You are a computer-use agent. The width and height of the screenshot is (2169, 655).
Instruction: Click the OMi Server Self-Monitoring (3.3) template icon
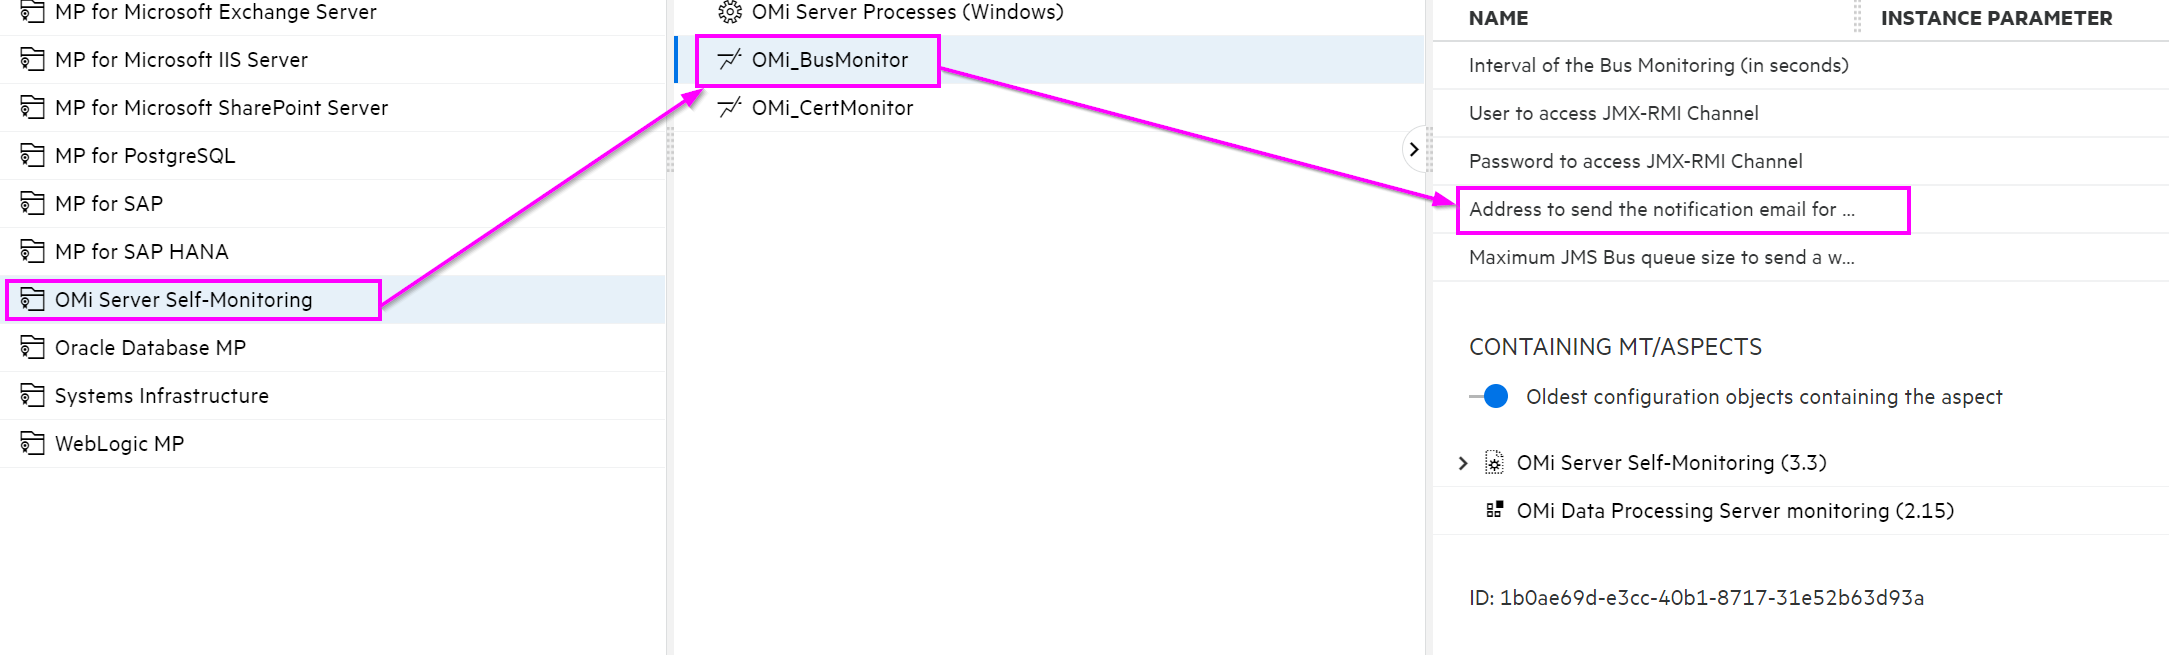click(x=1494, y=463)
